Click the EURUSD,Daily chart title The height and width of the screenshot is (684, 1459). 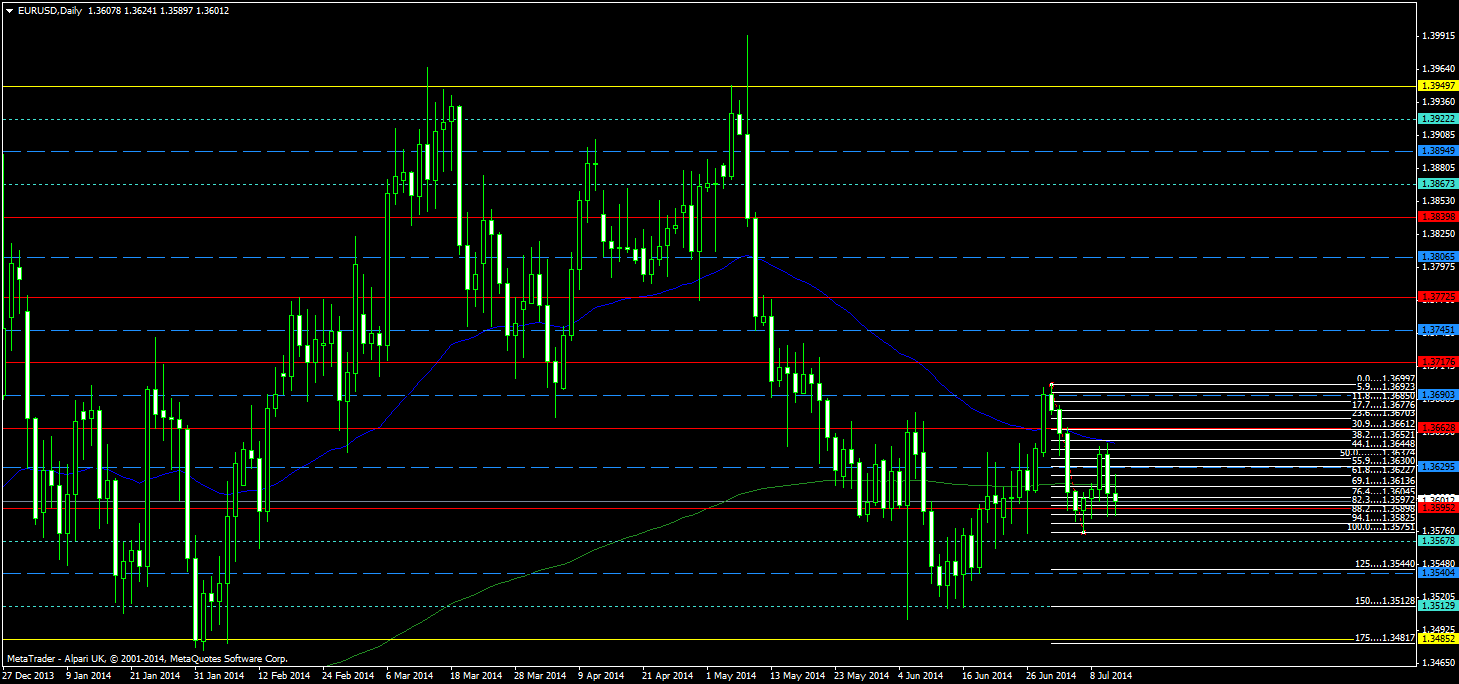[50, 10]
